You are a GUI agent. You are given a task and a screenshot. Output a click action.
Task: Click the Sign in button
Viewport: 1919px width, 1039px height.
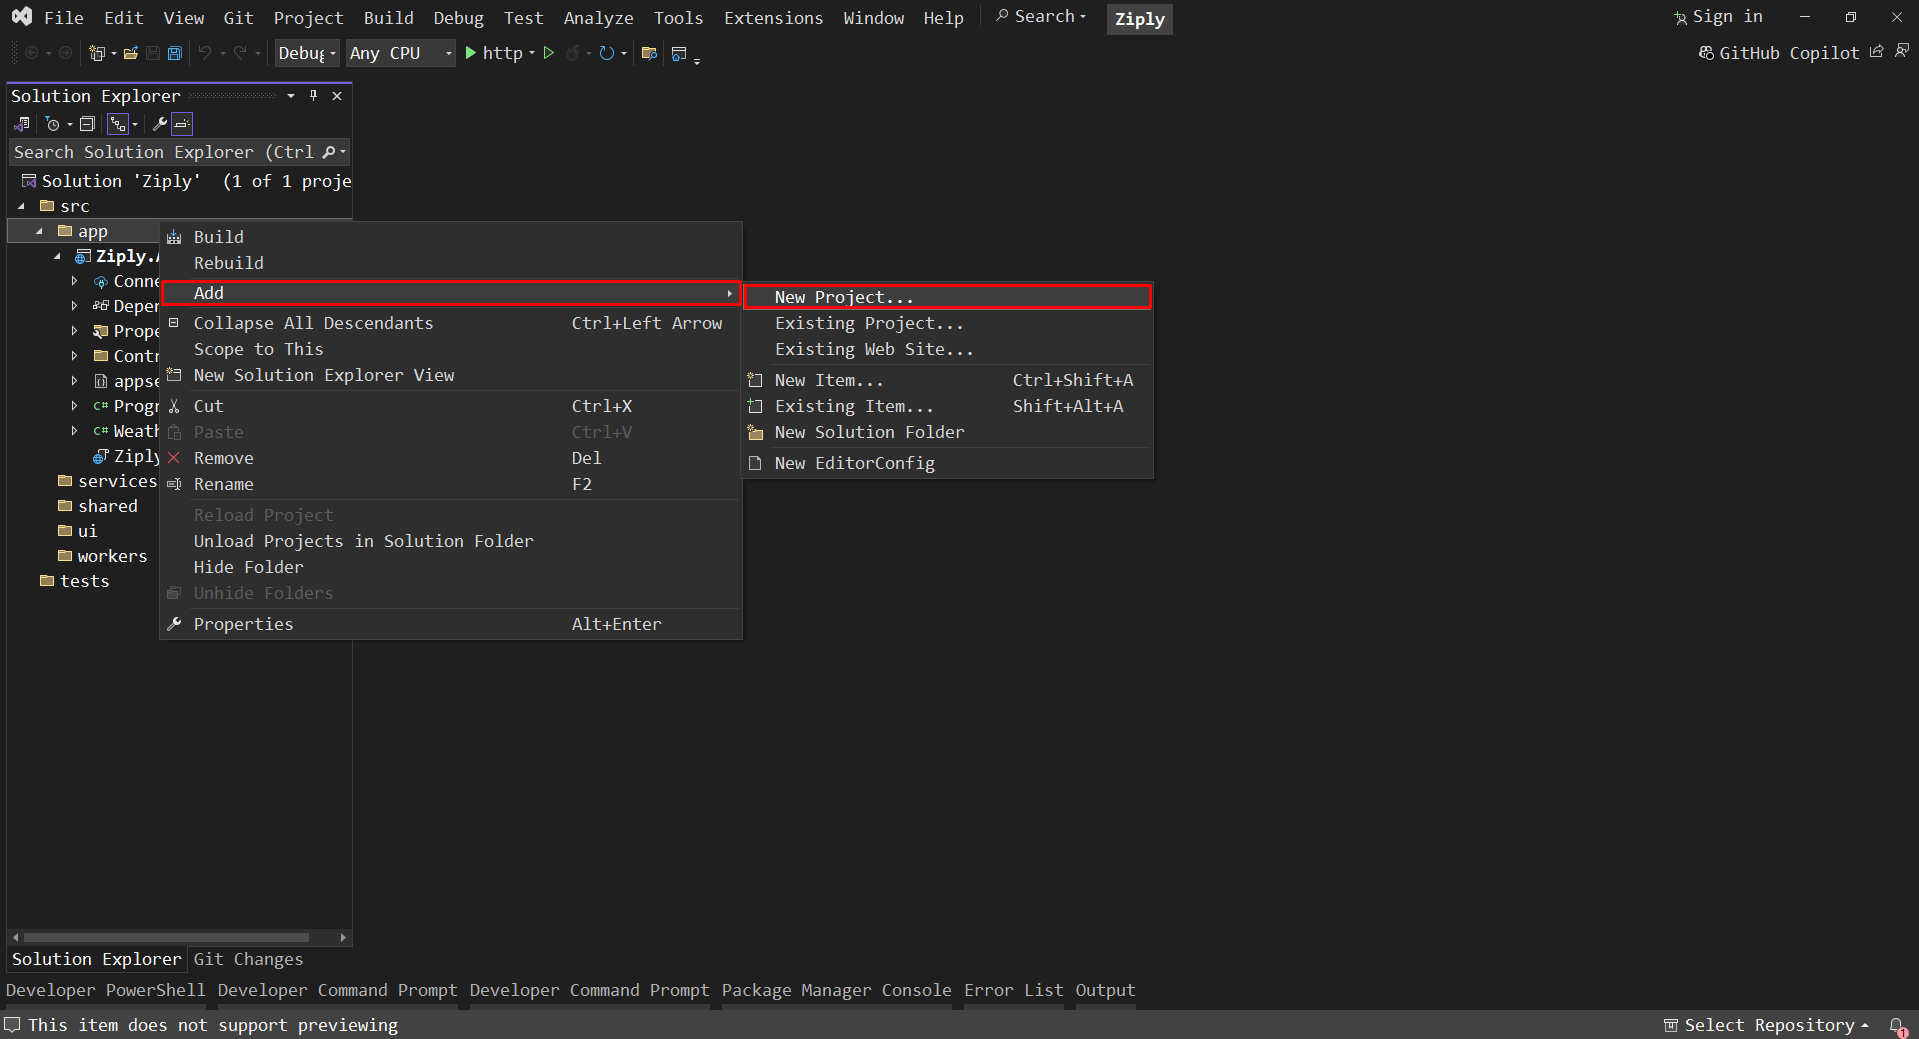click(1718, 17)
